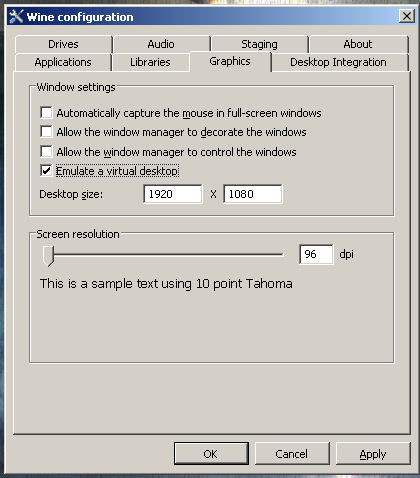
Task: Uncheck Emulate a virtual desktop
Action: 46,171
